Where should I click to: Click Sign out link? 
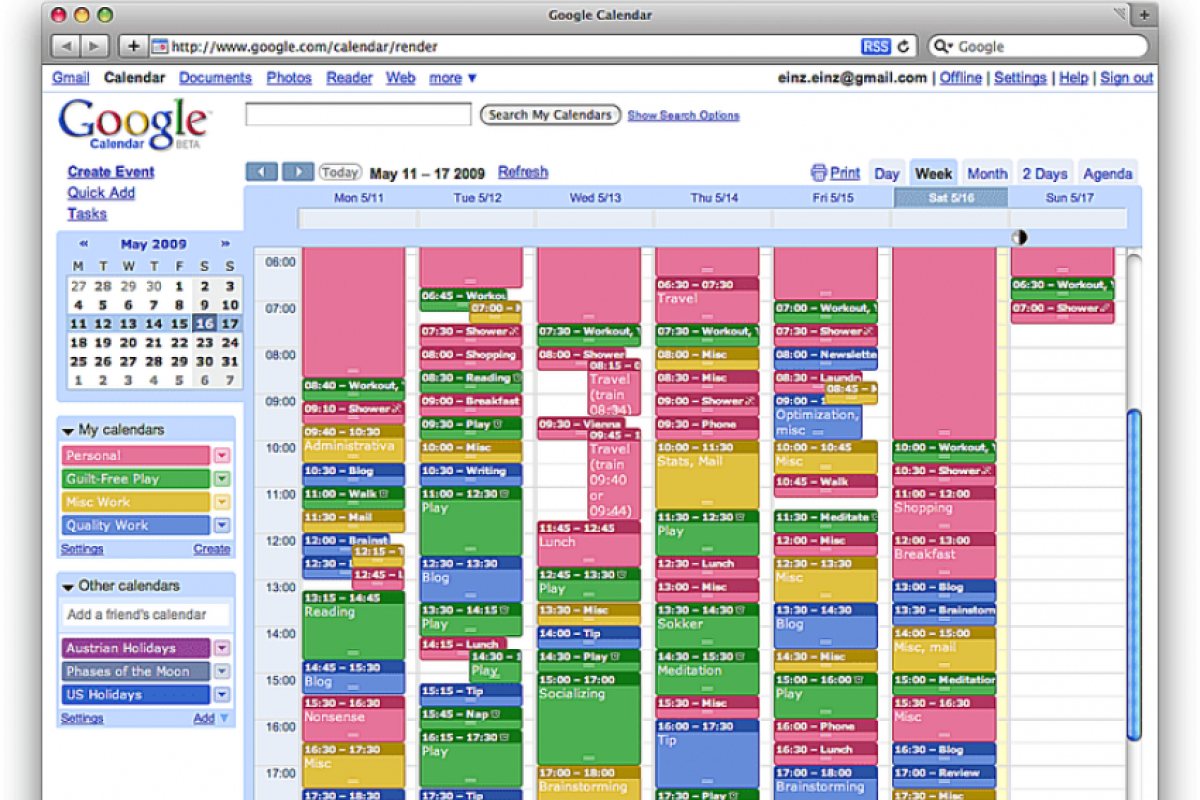(1127, 78)
